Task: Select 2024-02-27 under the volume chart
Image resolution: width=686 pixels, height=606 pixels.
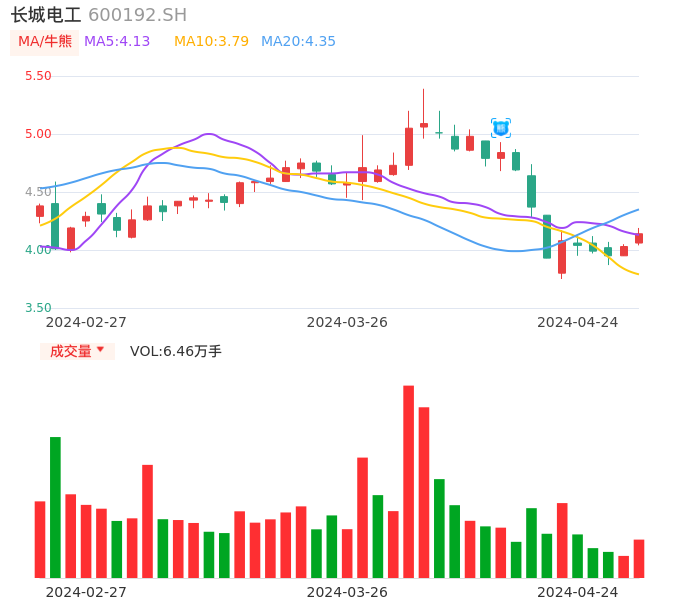Action: point(86,592)
